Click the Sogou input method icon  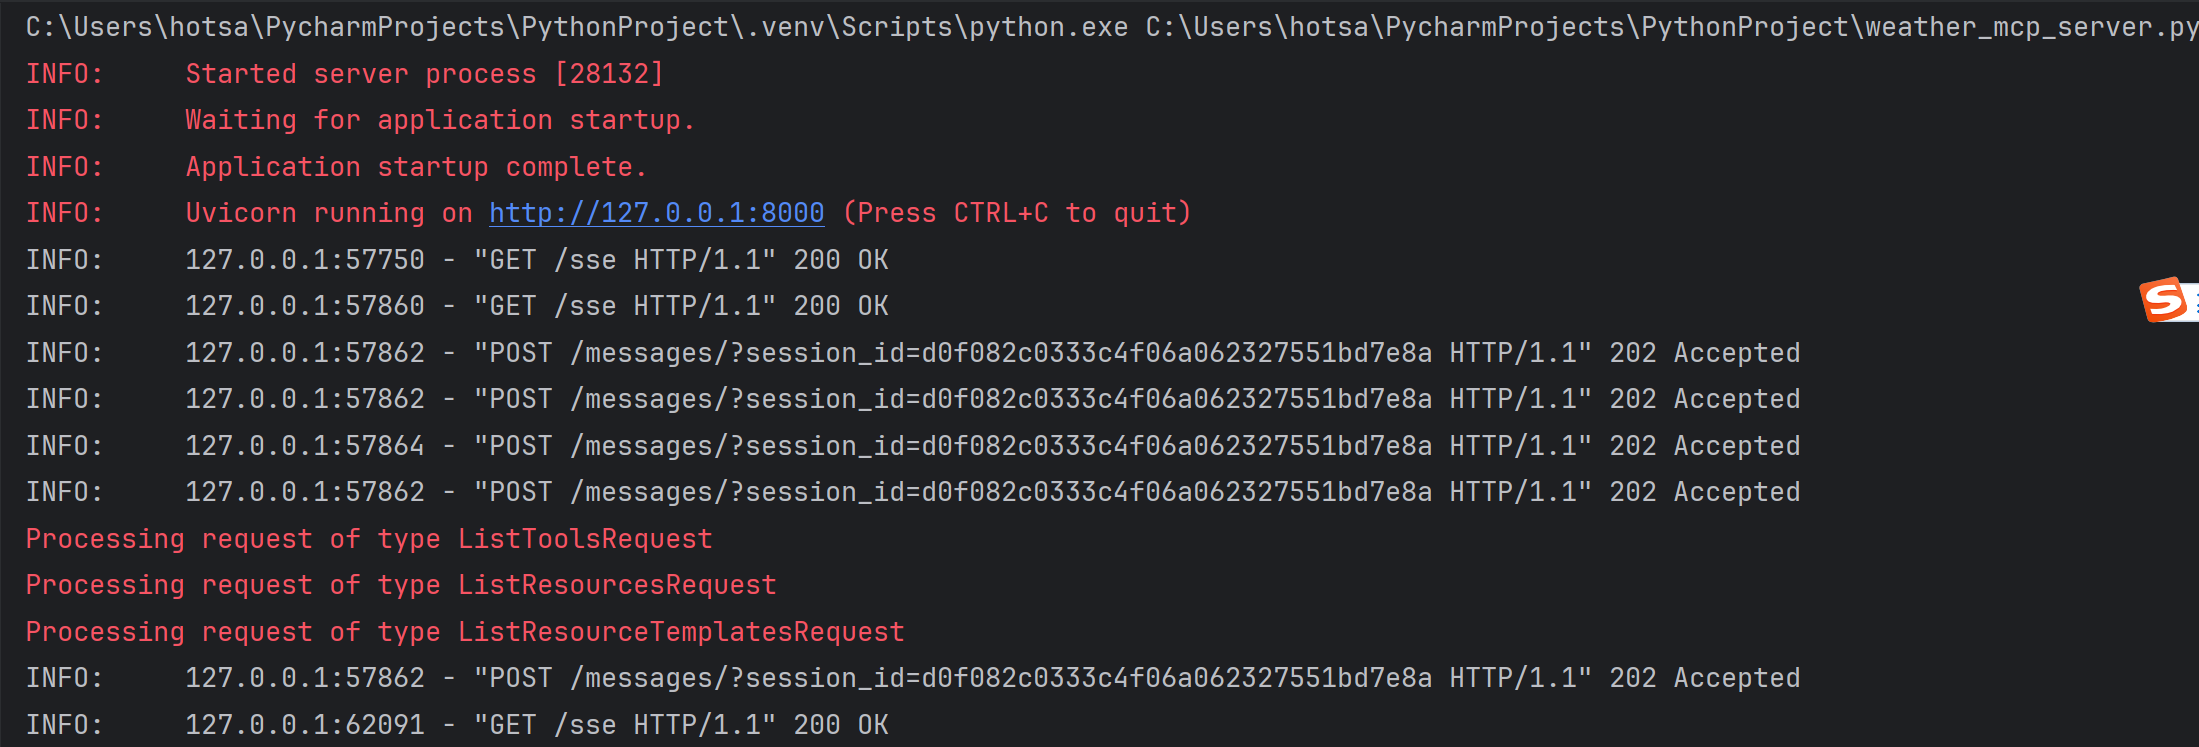click(2164, 300)
